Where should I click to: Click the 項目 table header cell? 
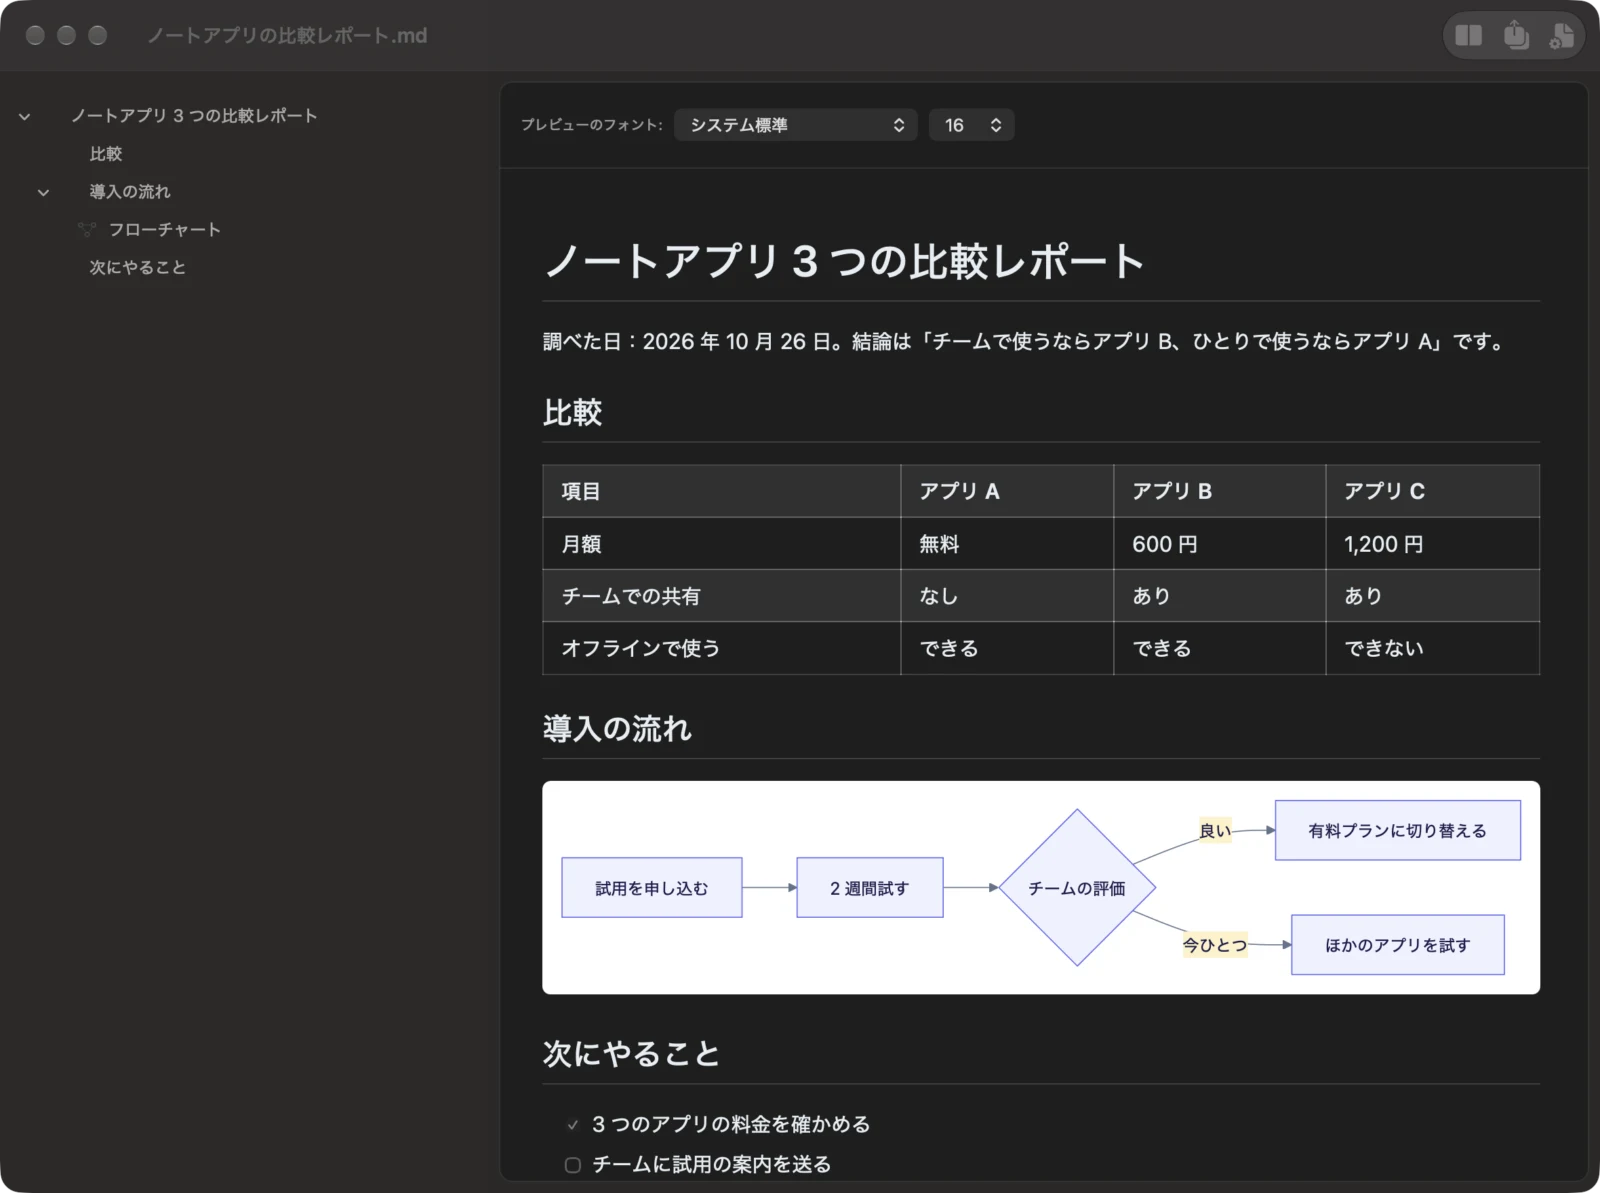pyautogui.click(x=722, y=491)
